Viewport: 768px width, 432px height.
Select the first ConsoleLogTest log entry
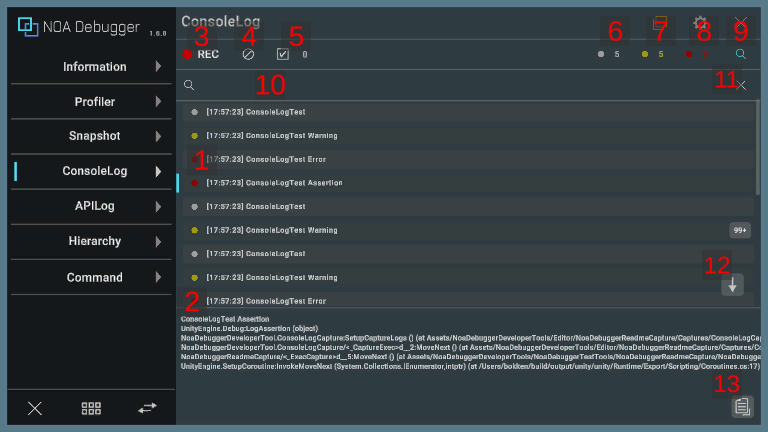click(468, 112)
